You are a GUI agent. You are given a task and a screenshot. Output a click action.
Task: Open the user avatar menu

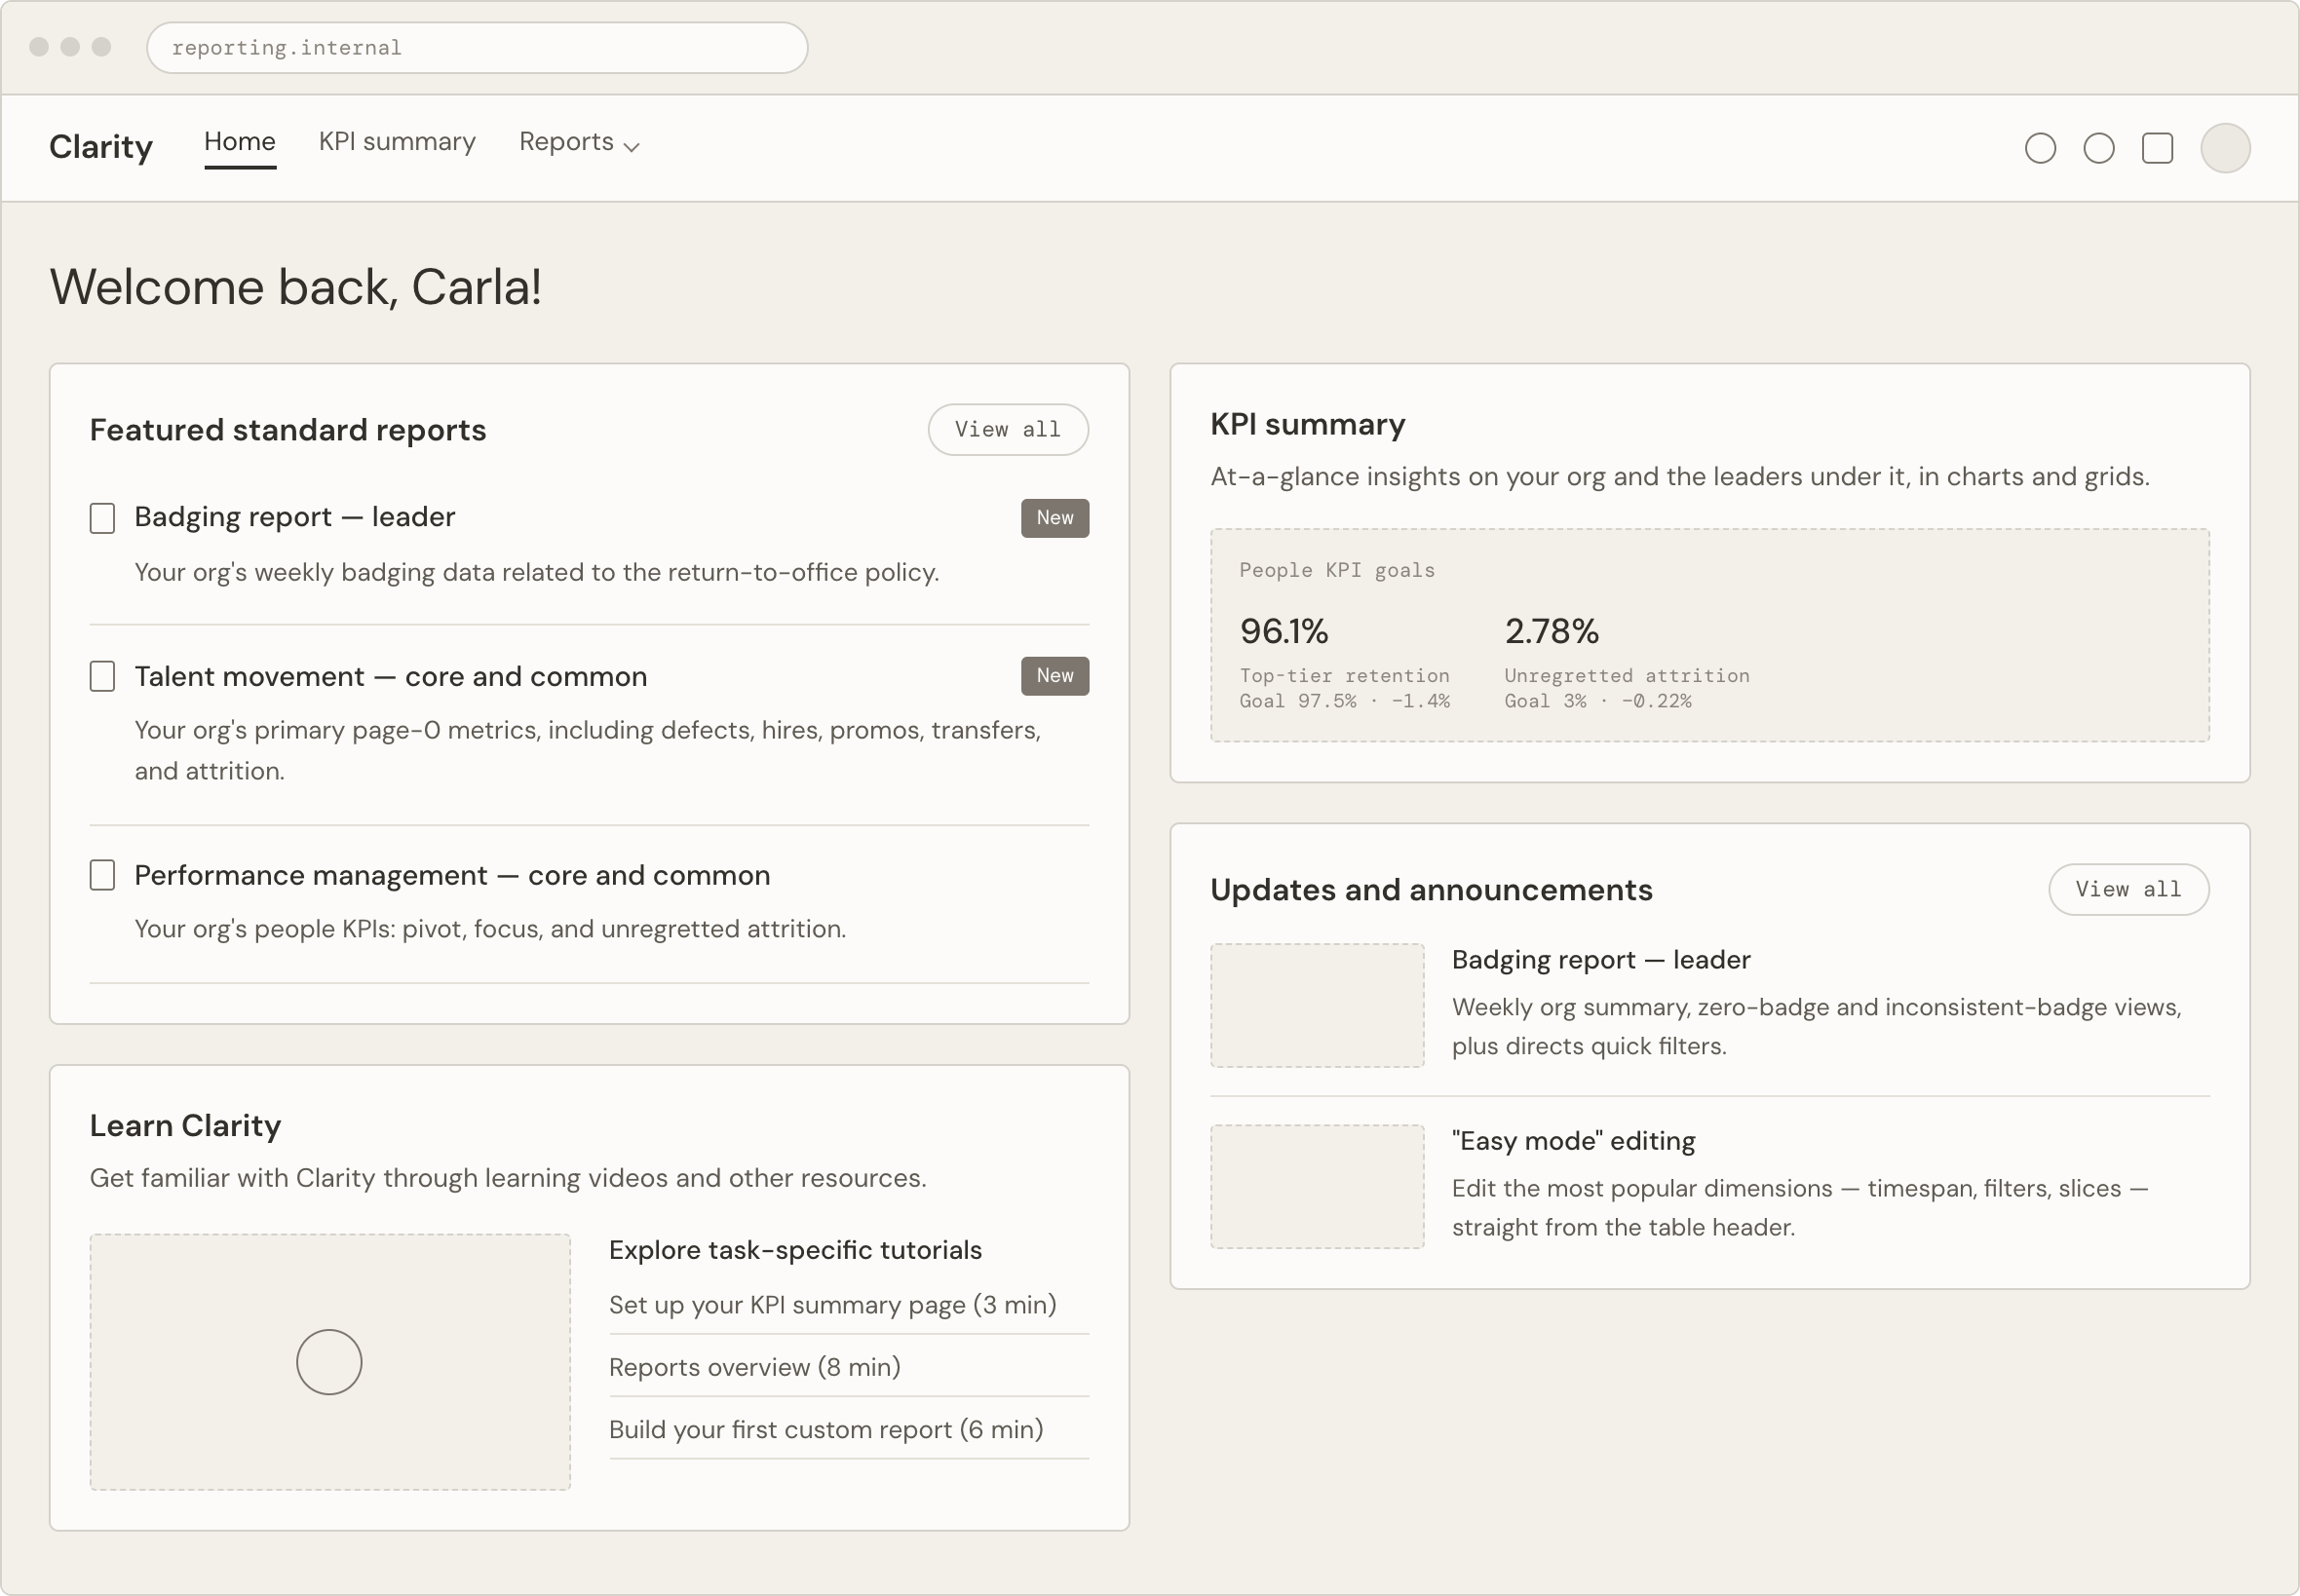[x=2225, y=148]
